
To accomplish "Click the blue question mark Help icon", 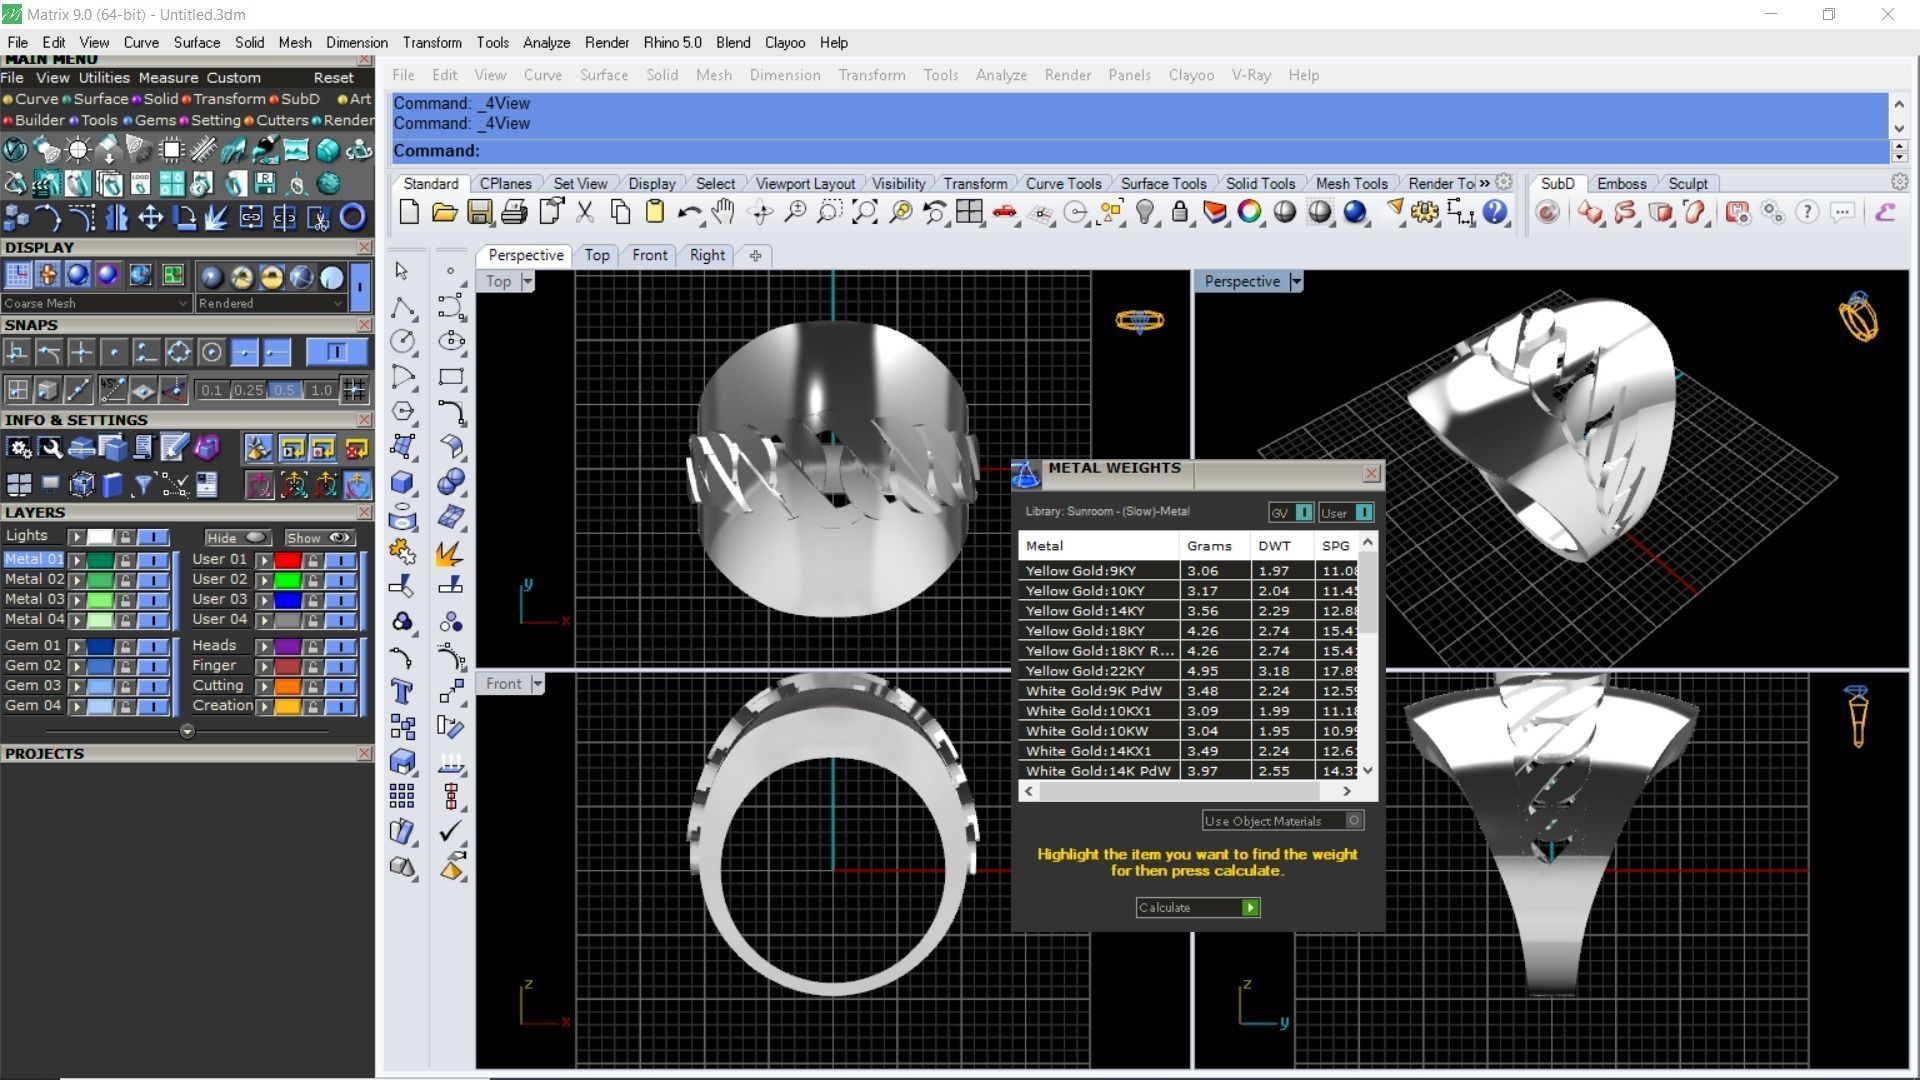I will [1495, 212].
